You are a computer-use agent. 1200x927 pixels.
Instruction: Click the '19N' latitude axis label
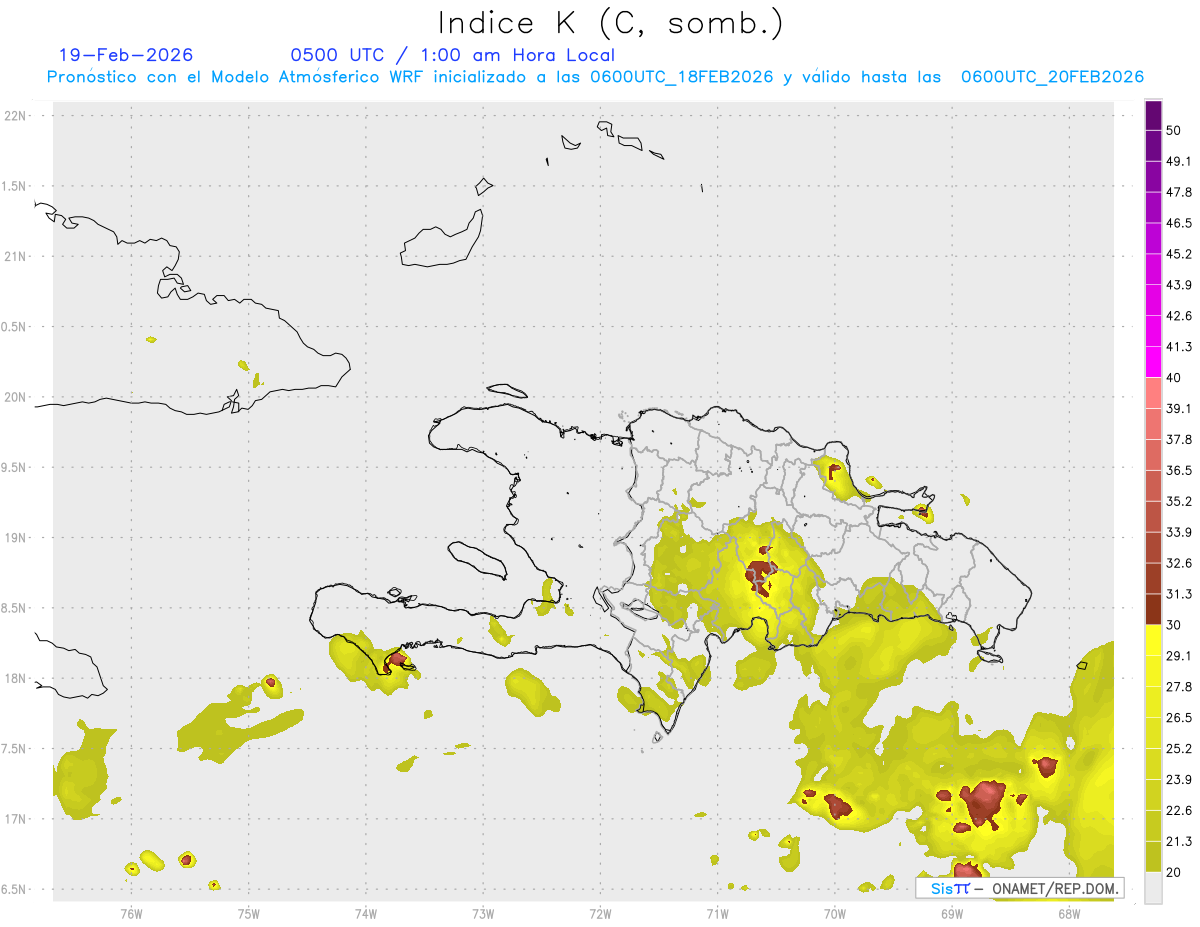[17, 538]
